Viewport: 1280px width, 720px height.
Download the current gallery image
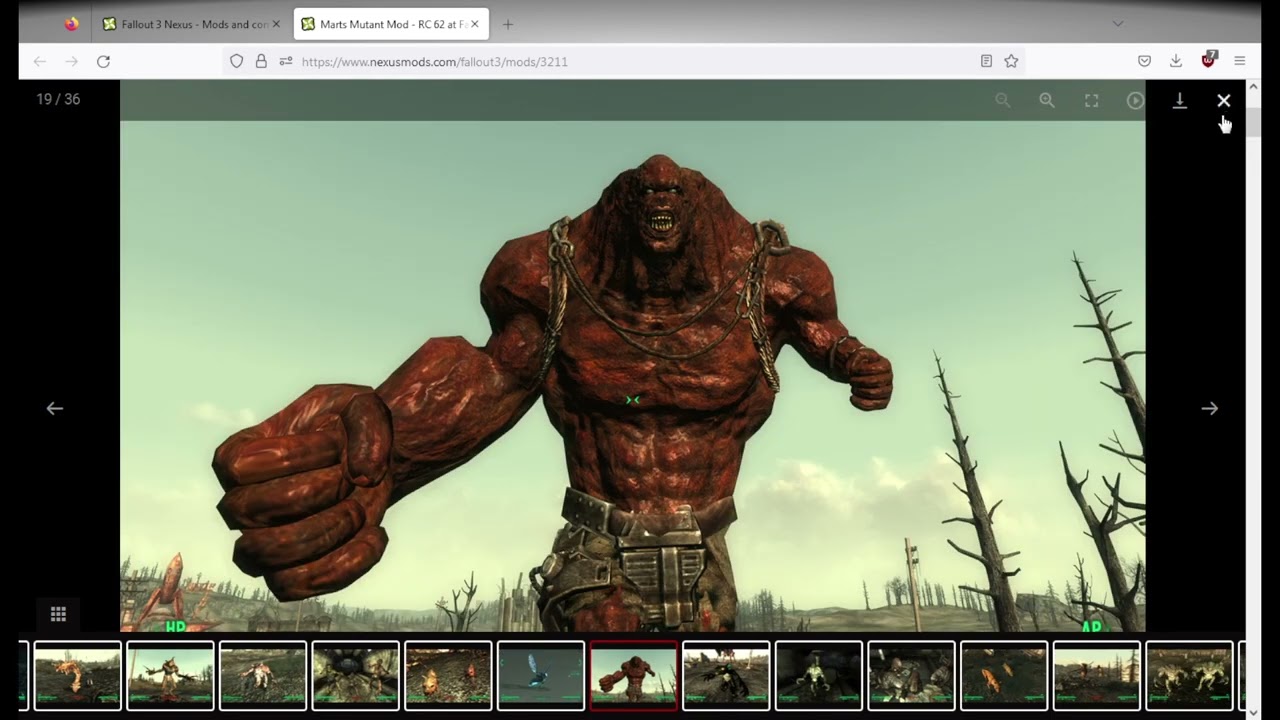(1179, 100)
